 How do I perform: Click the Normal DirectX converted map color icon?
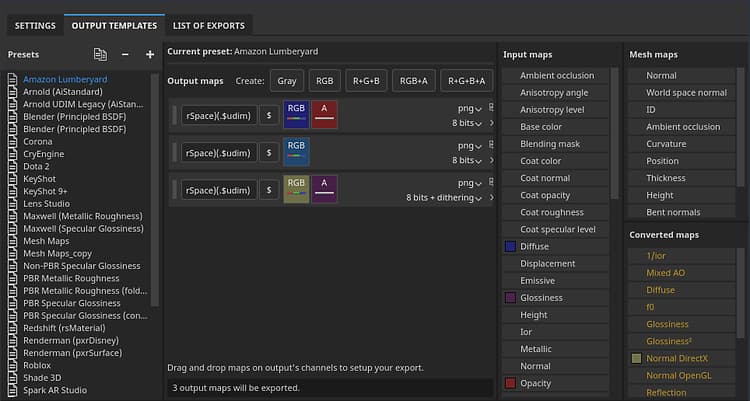[x=636, y=358]
